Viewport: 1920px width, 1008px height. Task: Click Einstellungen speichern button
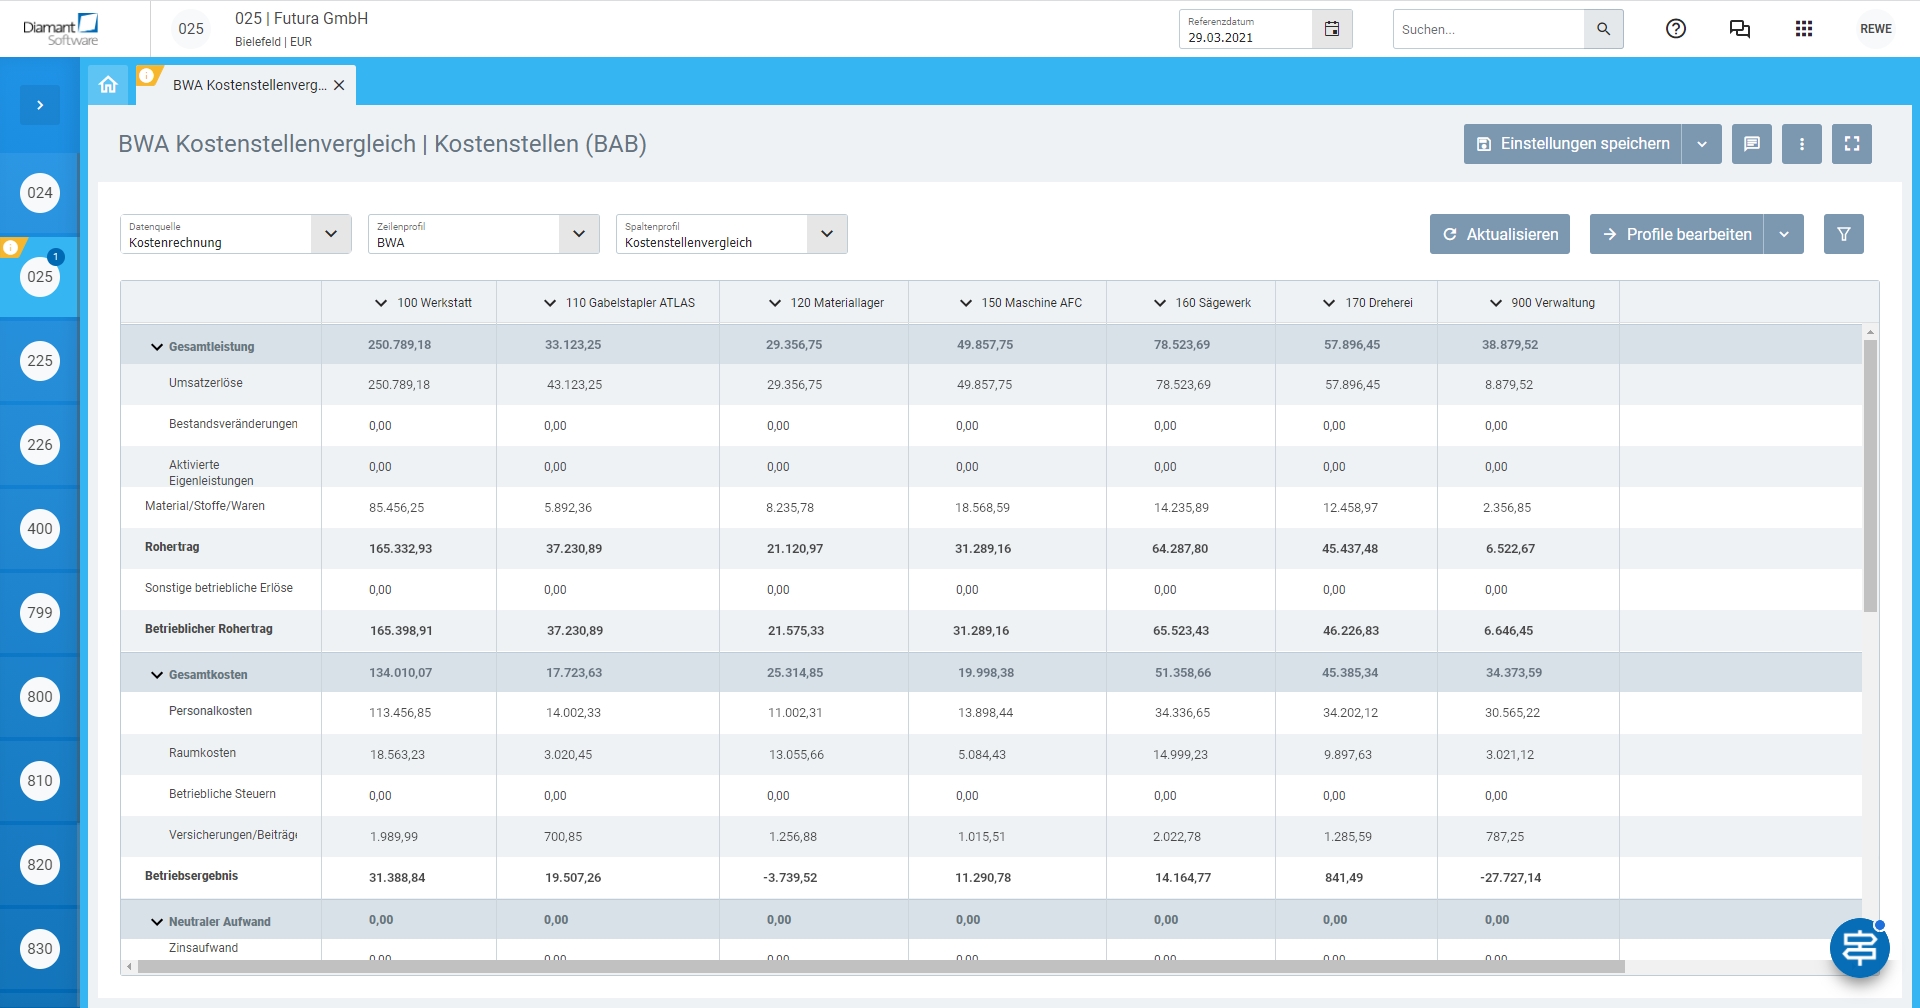1573,144
